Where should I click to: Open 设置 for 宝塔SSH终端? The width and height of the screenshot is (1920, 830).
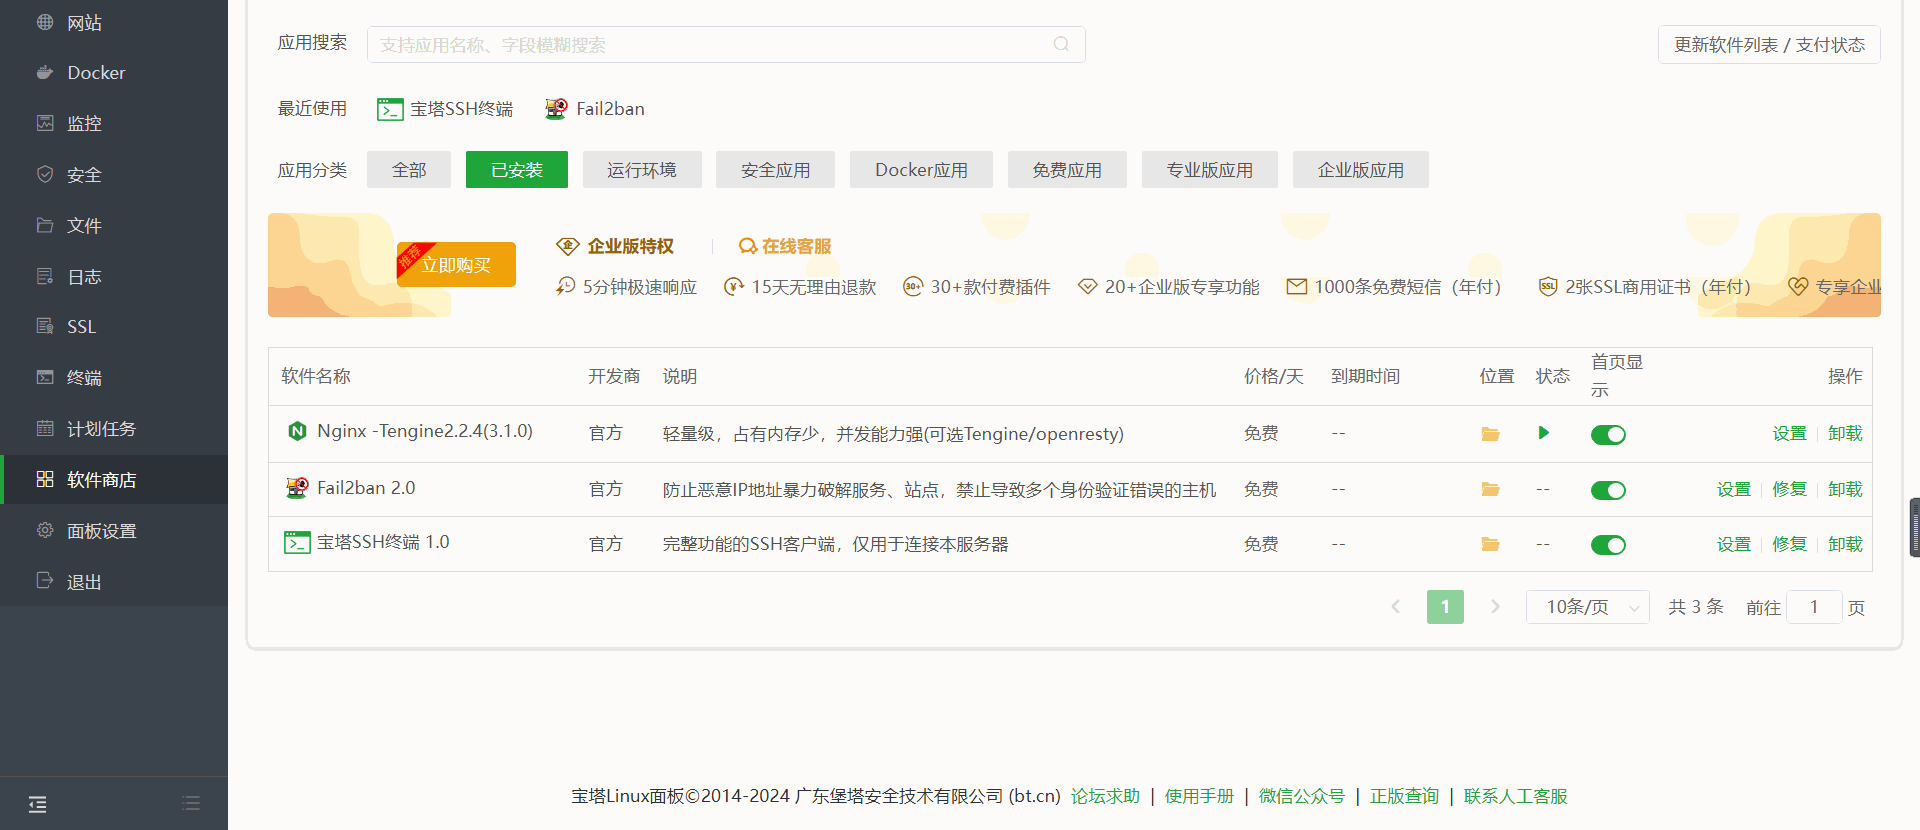(x=1734, y=544)
